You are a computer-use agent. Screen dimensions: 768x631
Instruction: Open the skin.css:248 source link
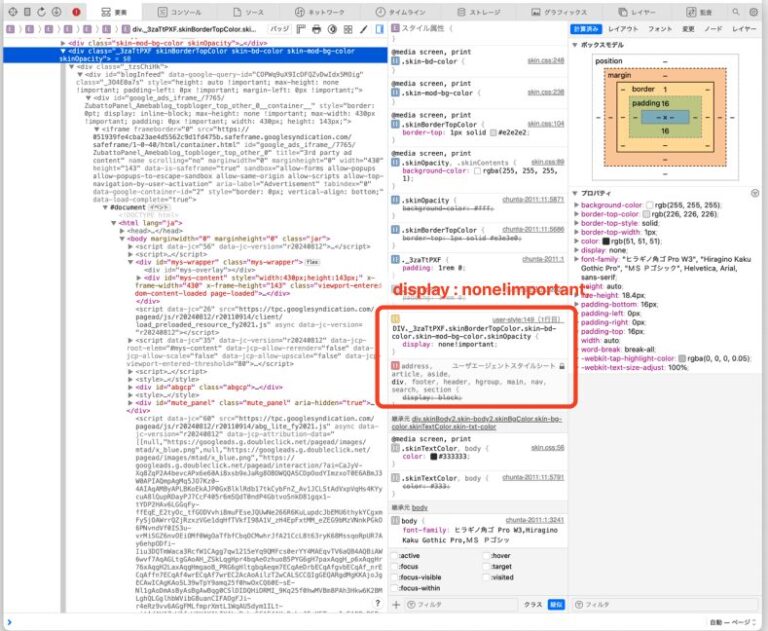546,61
